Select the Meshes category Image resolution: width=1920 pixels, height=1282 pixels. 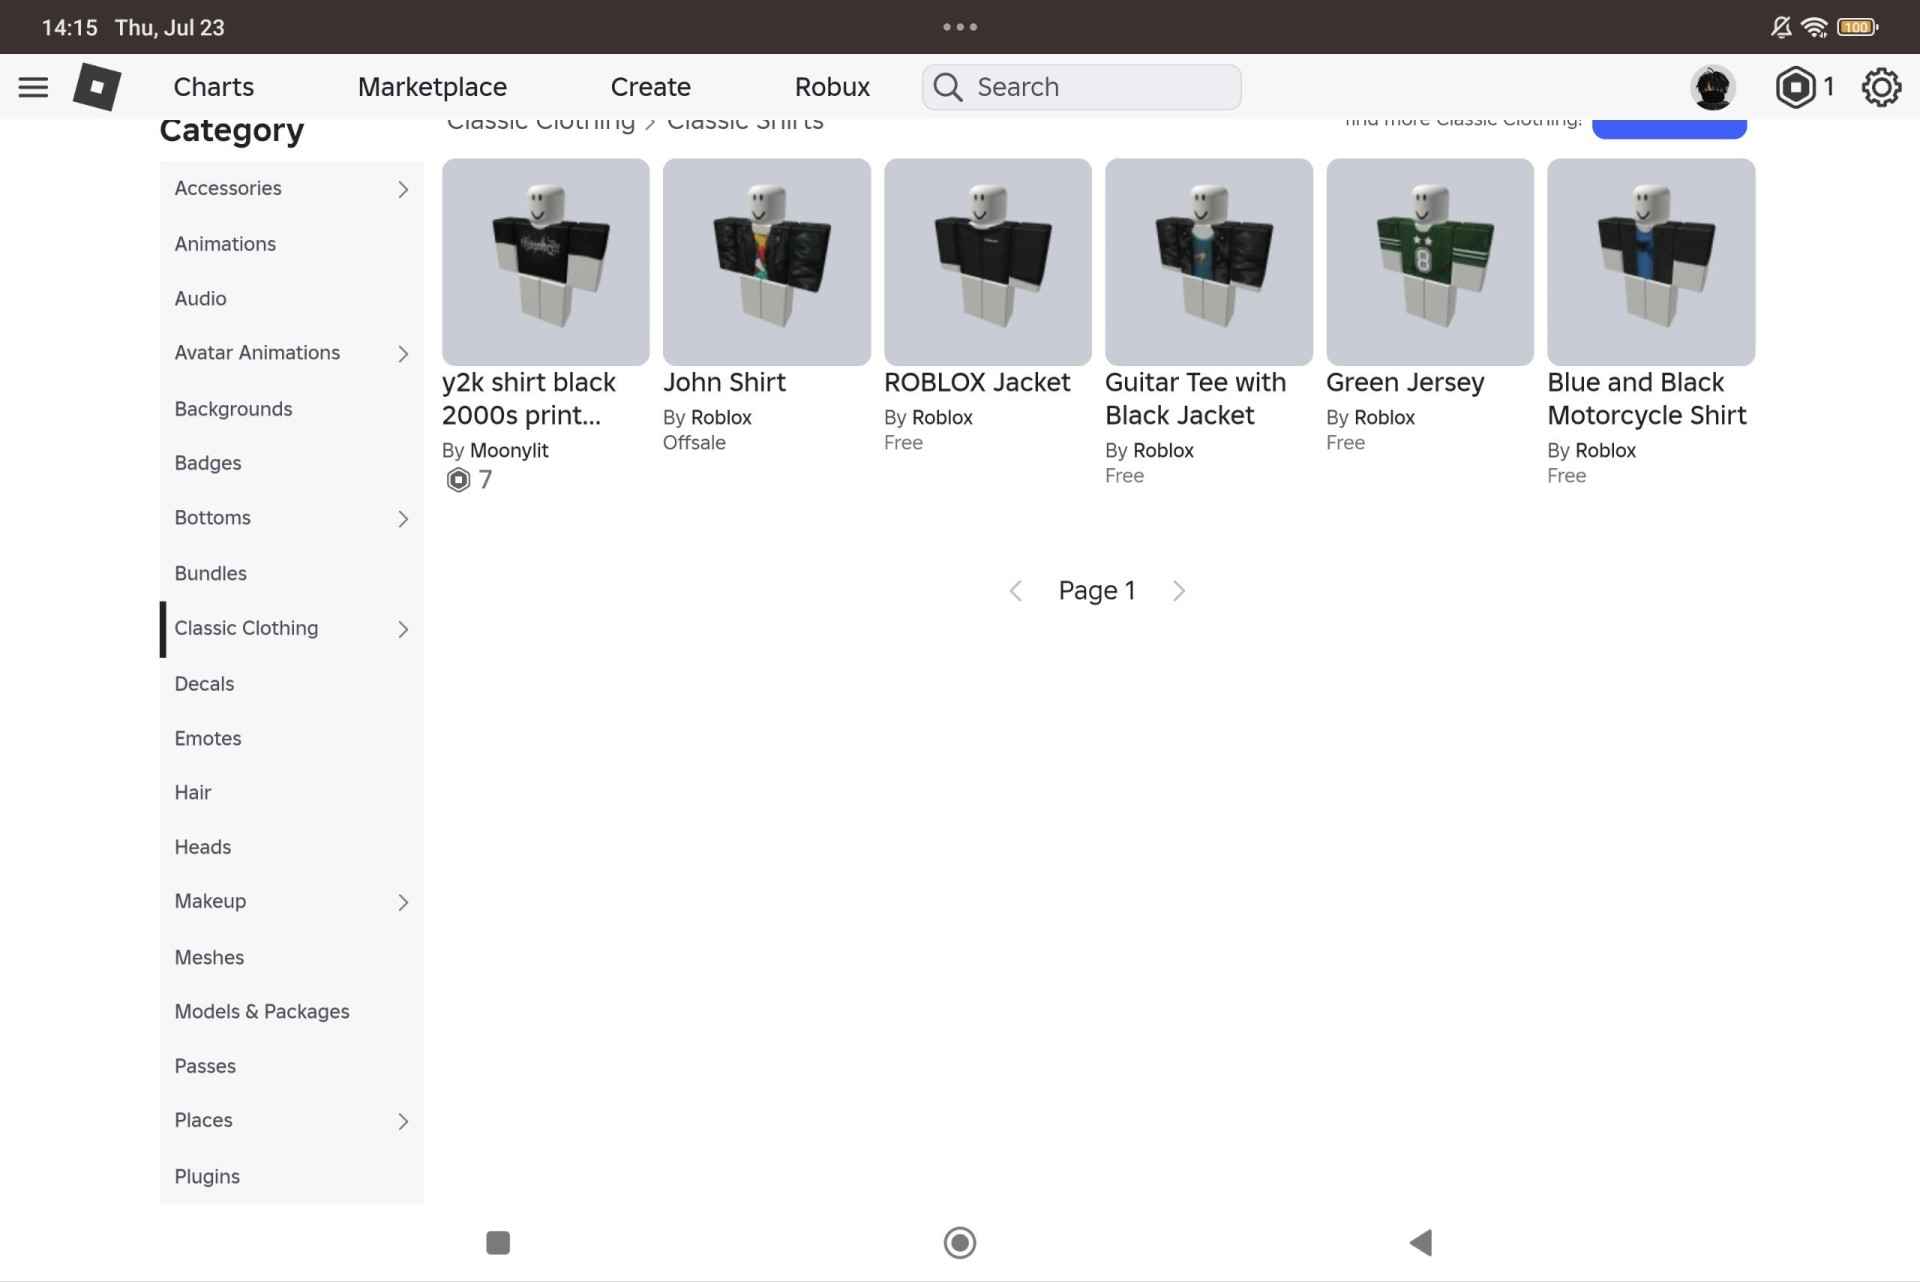[x=292, y=957]
